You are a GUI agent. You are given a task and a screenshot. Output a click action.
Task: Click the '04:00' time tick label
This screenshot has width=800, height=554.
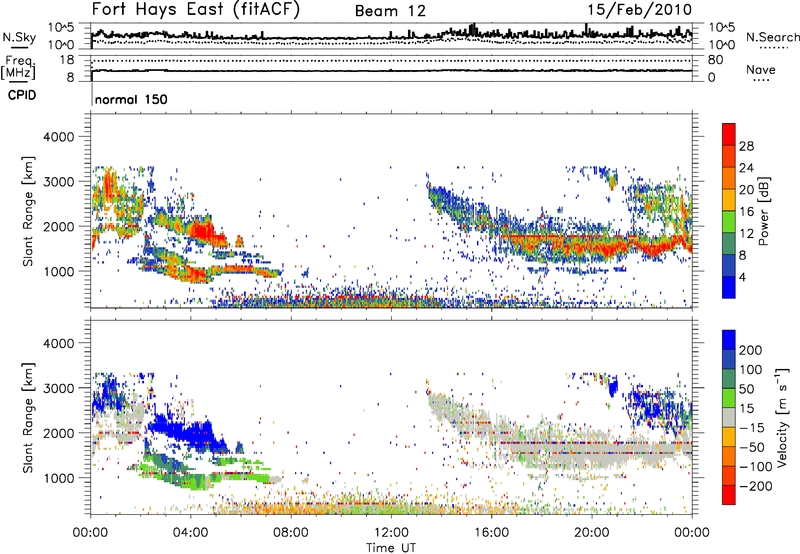tap(190, 533)
